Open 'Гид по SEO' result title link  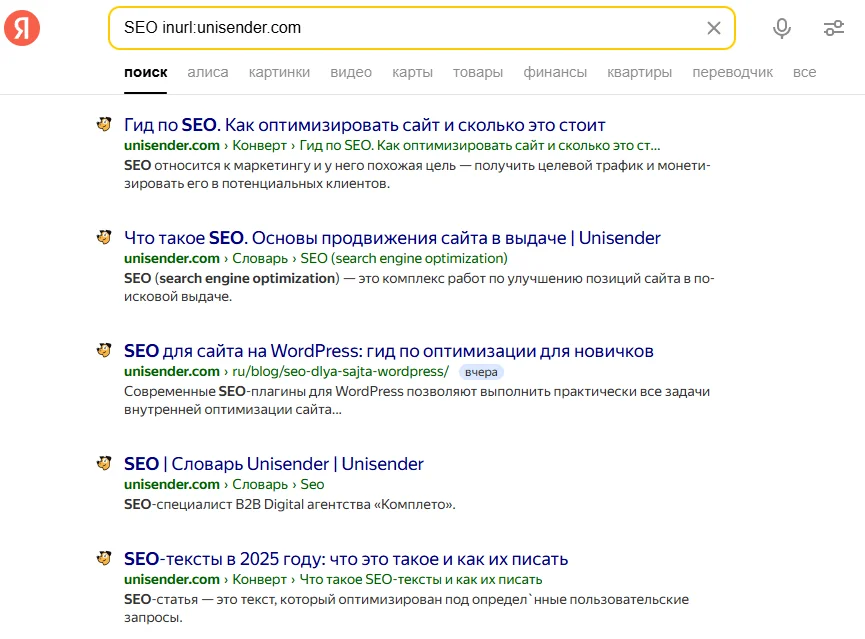point(364,125)
